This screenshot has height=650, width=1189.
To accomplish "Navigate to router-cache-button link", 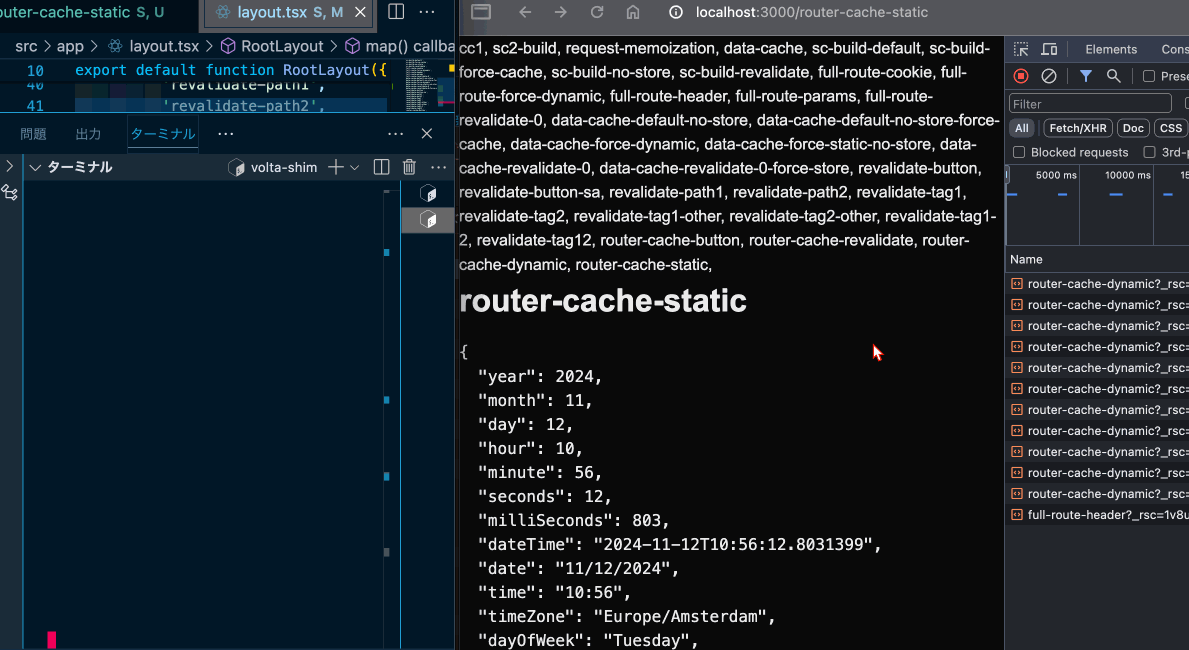I will point(670,240).
